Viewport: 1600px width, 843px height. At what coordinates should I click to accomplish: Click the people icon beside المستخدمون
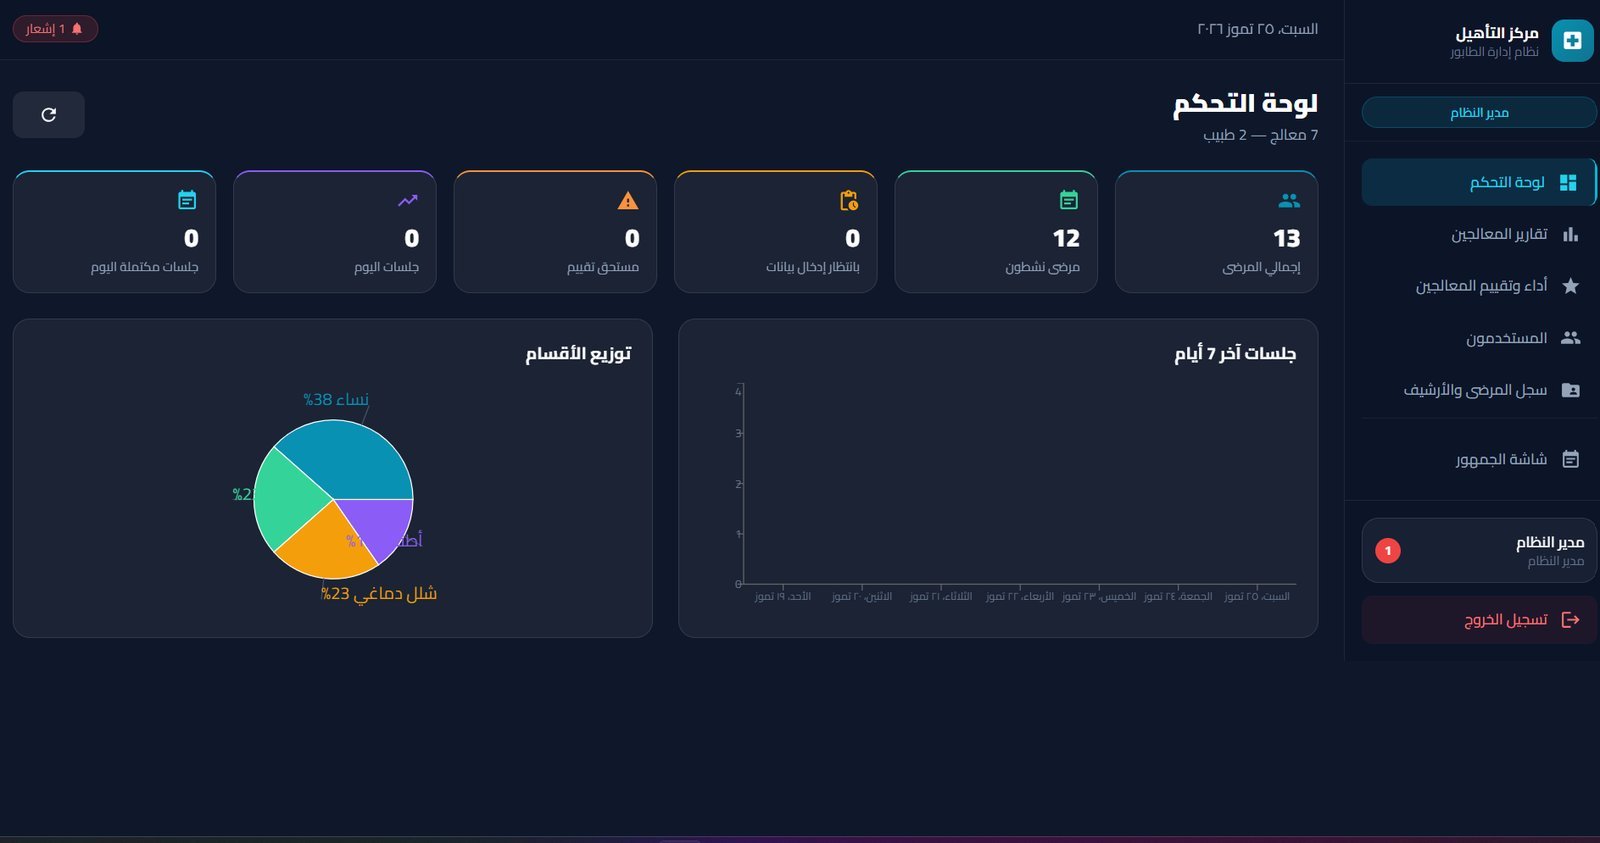pos(1570,338)
